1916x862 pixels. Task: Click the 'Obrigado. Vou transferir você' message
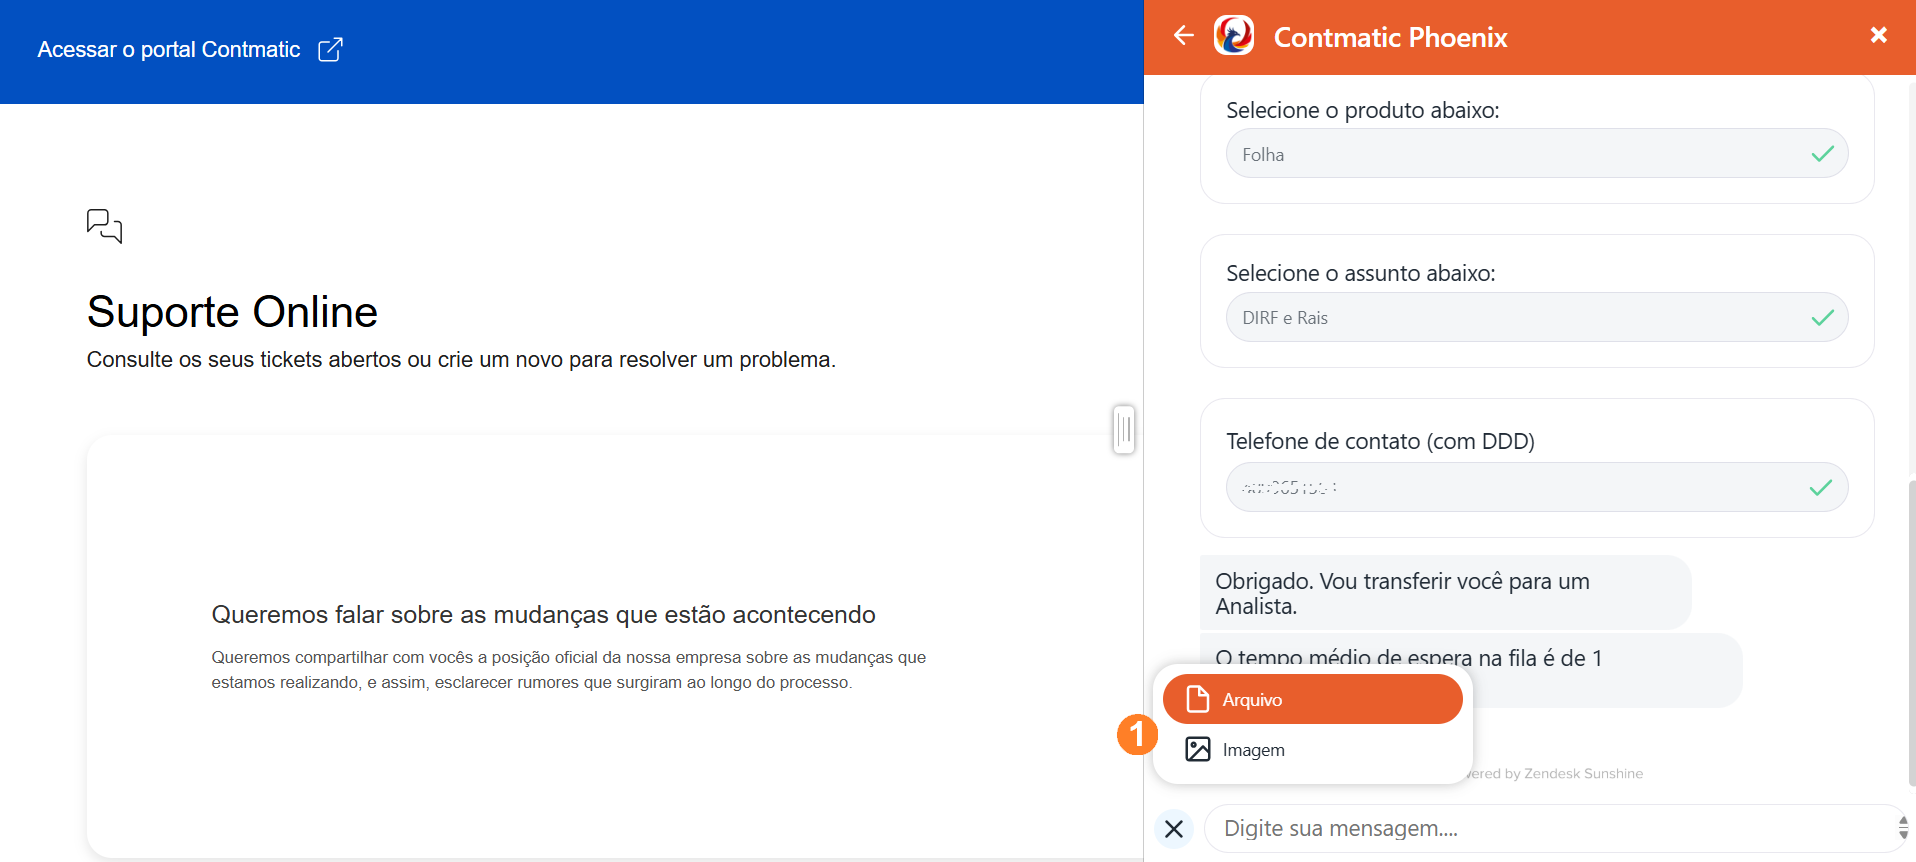pos(1445,593)
